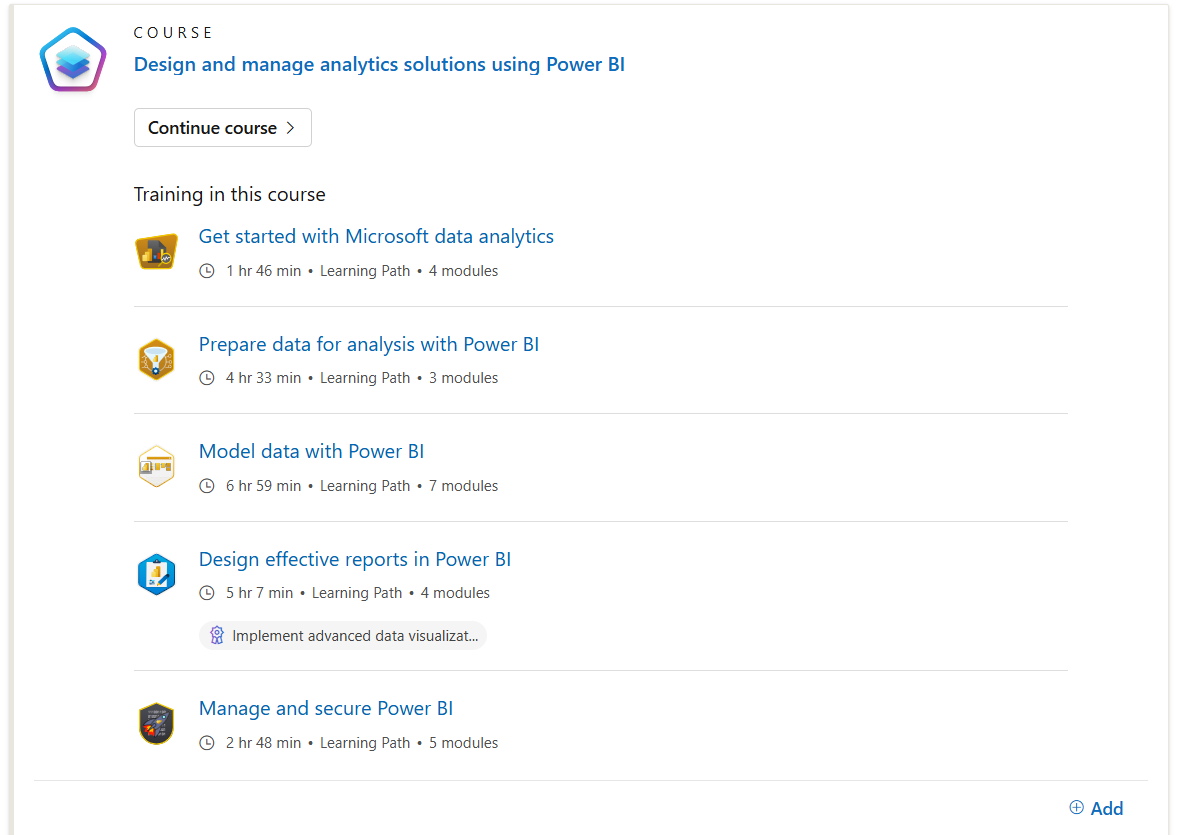This screenshot has height=835, width=1177.
Task: Open the Model data with Power BI link
Action: [x=311, y=451]
